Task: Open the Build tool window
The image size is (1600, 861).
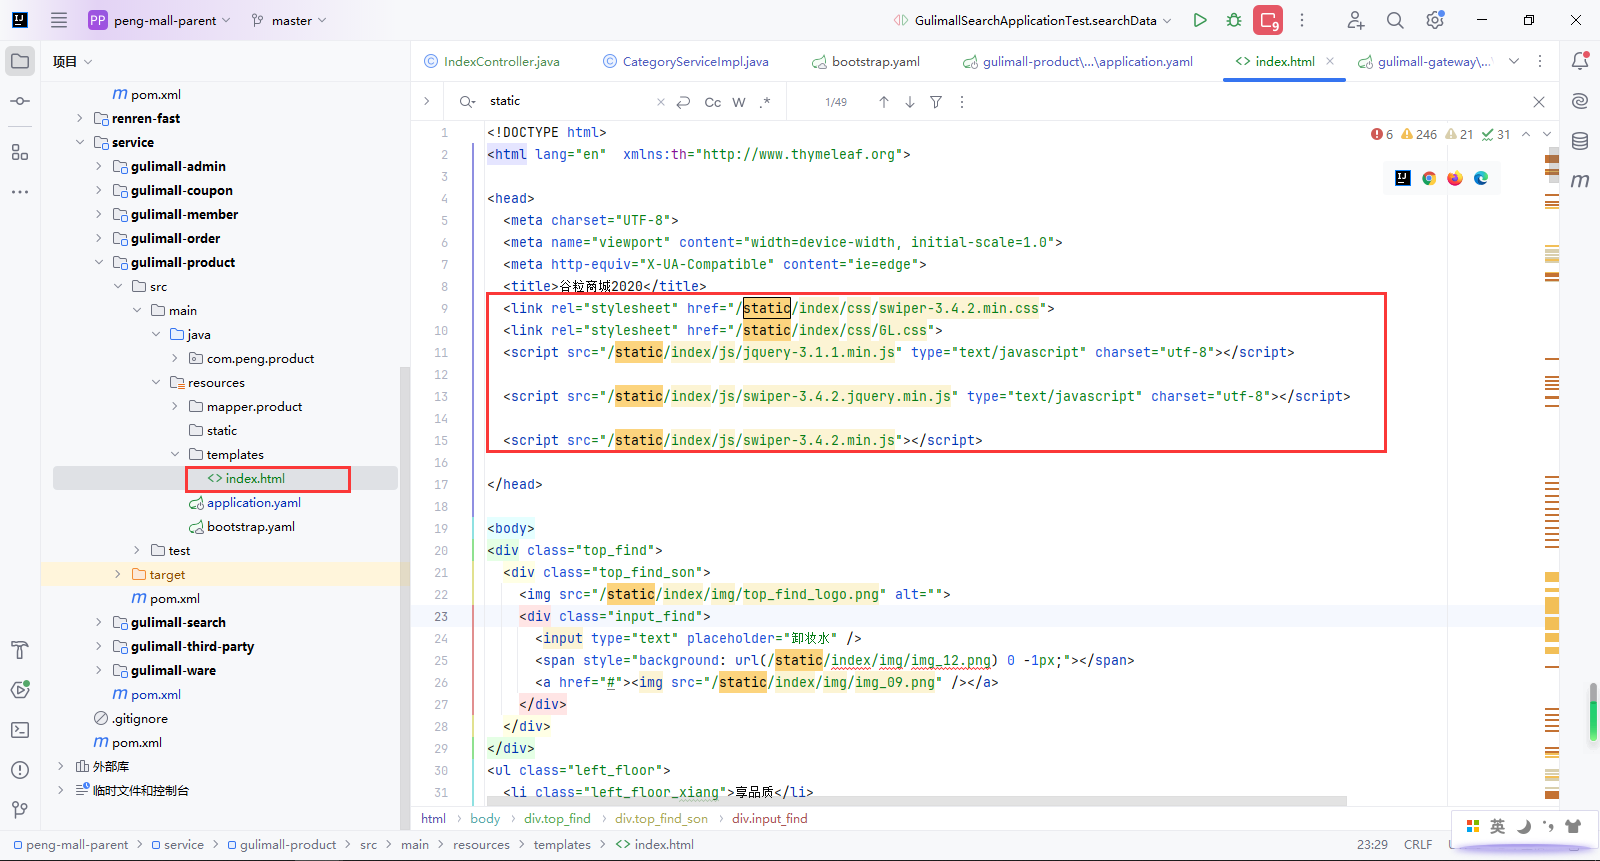Action: pos(20,650)
